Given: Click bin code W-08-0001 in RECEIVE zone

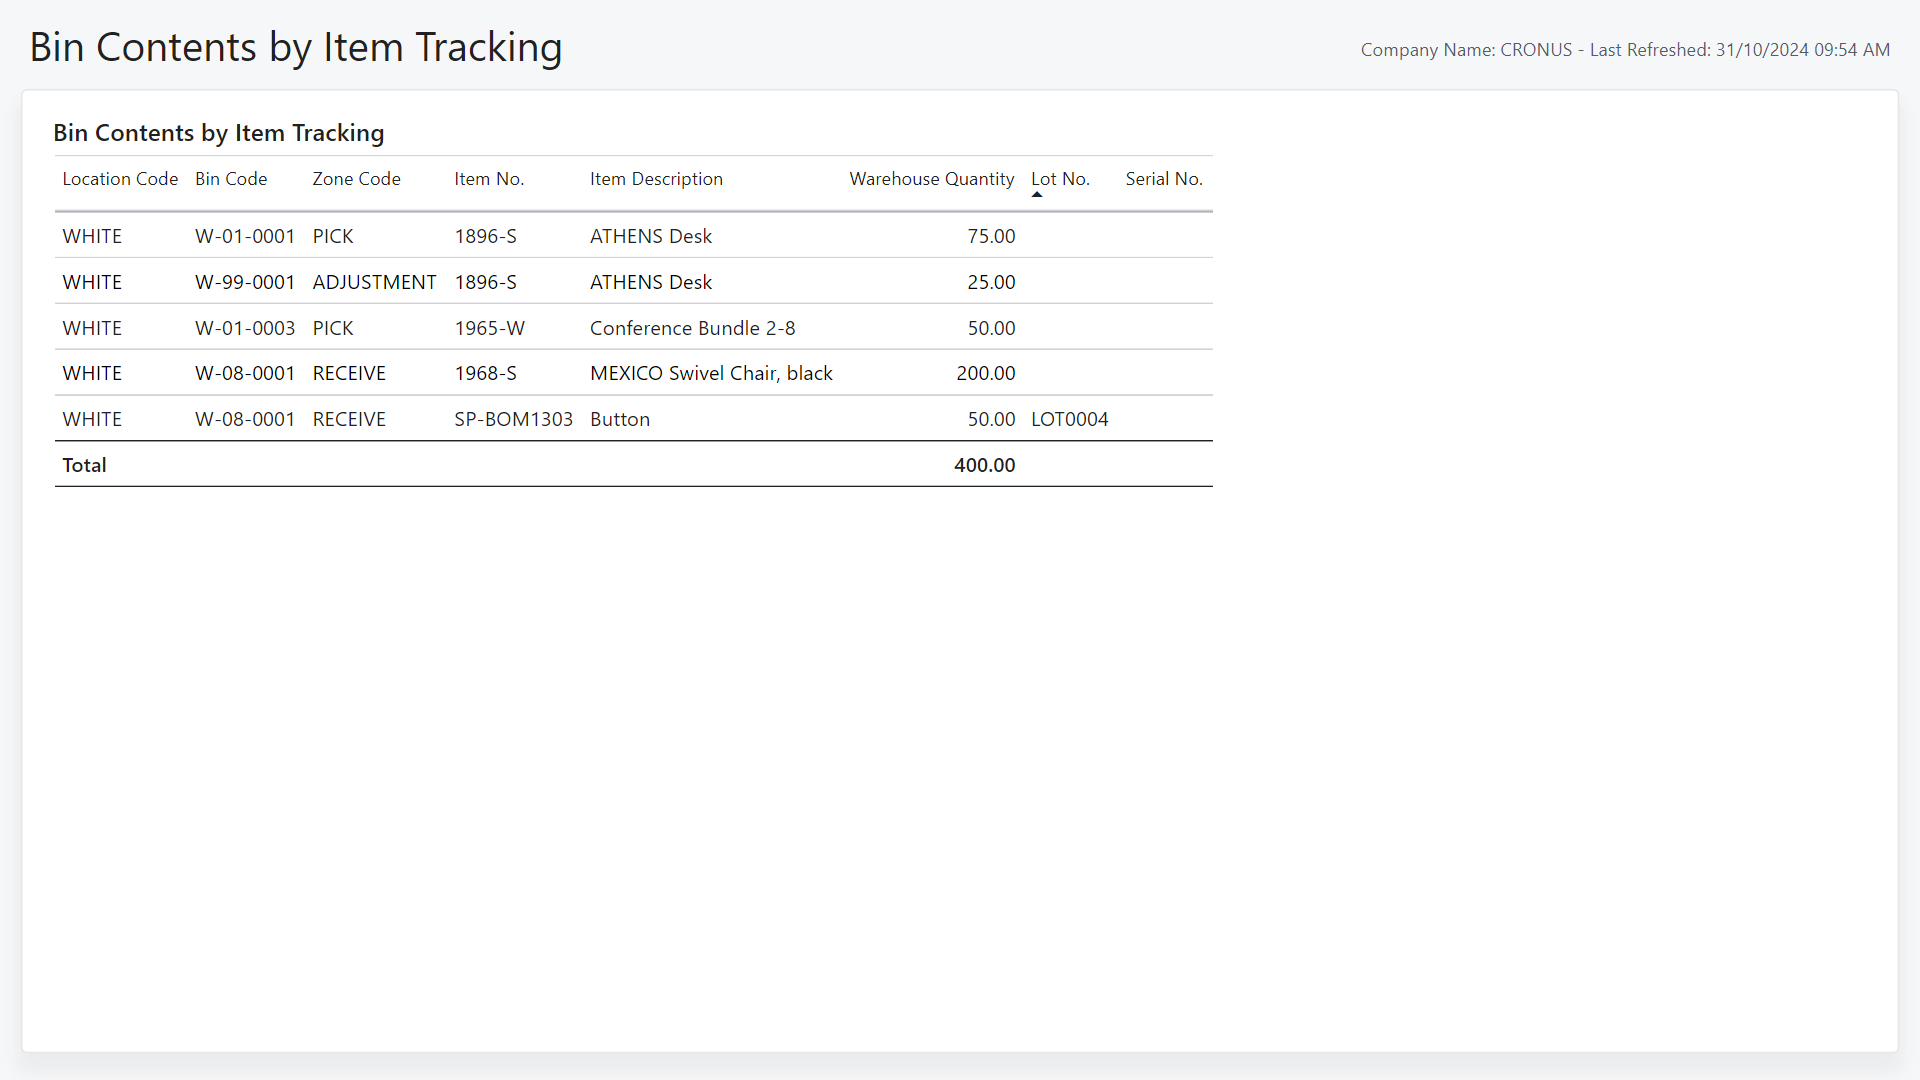Looking at the screenshot, I should 244,373.
